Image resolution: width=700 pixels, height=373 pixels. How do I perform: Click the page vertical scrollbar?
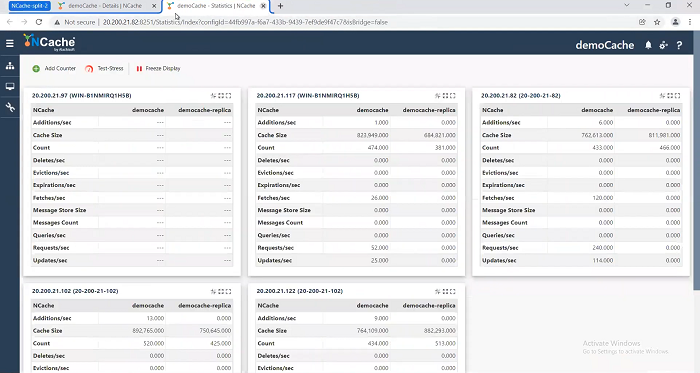pos(696,161)
